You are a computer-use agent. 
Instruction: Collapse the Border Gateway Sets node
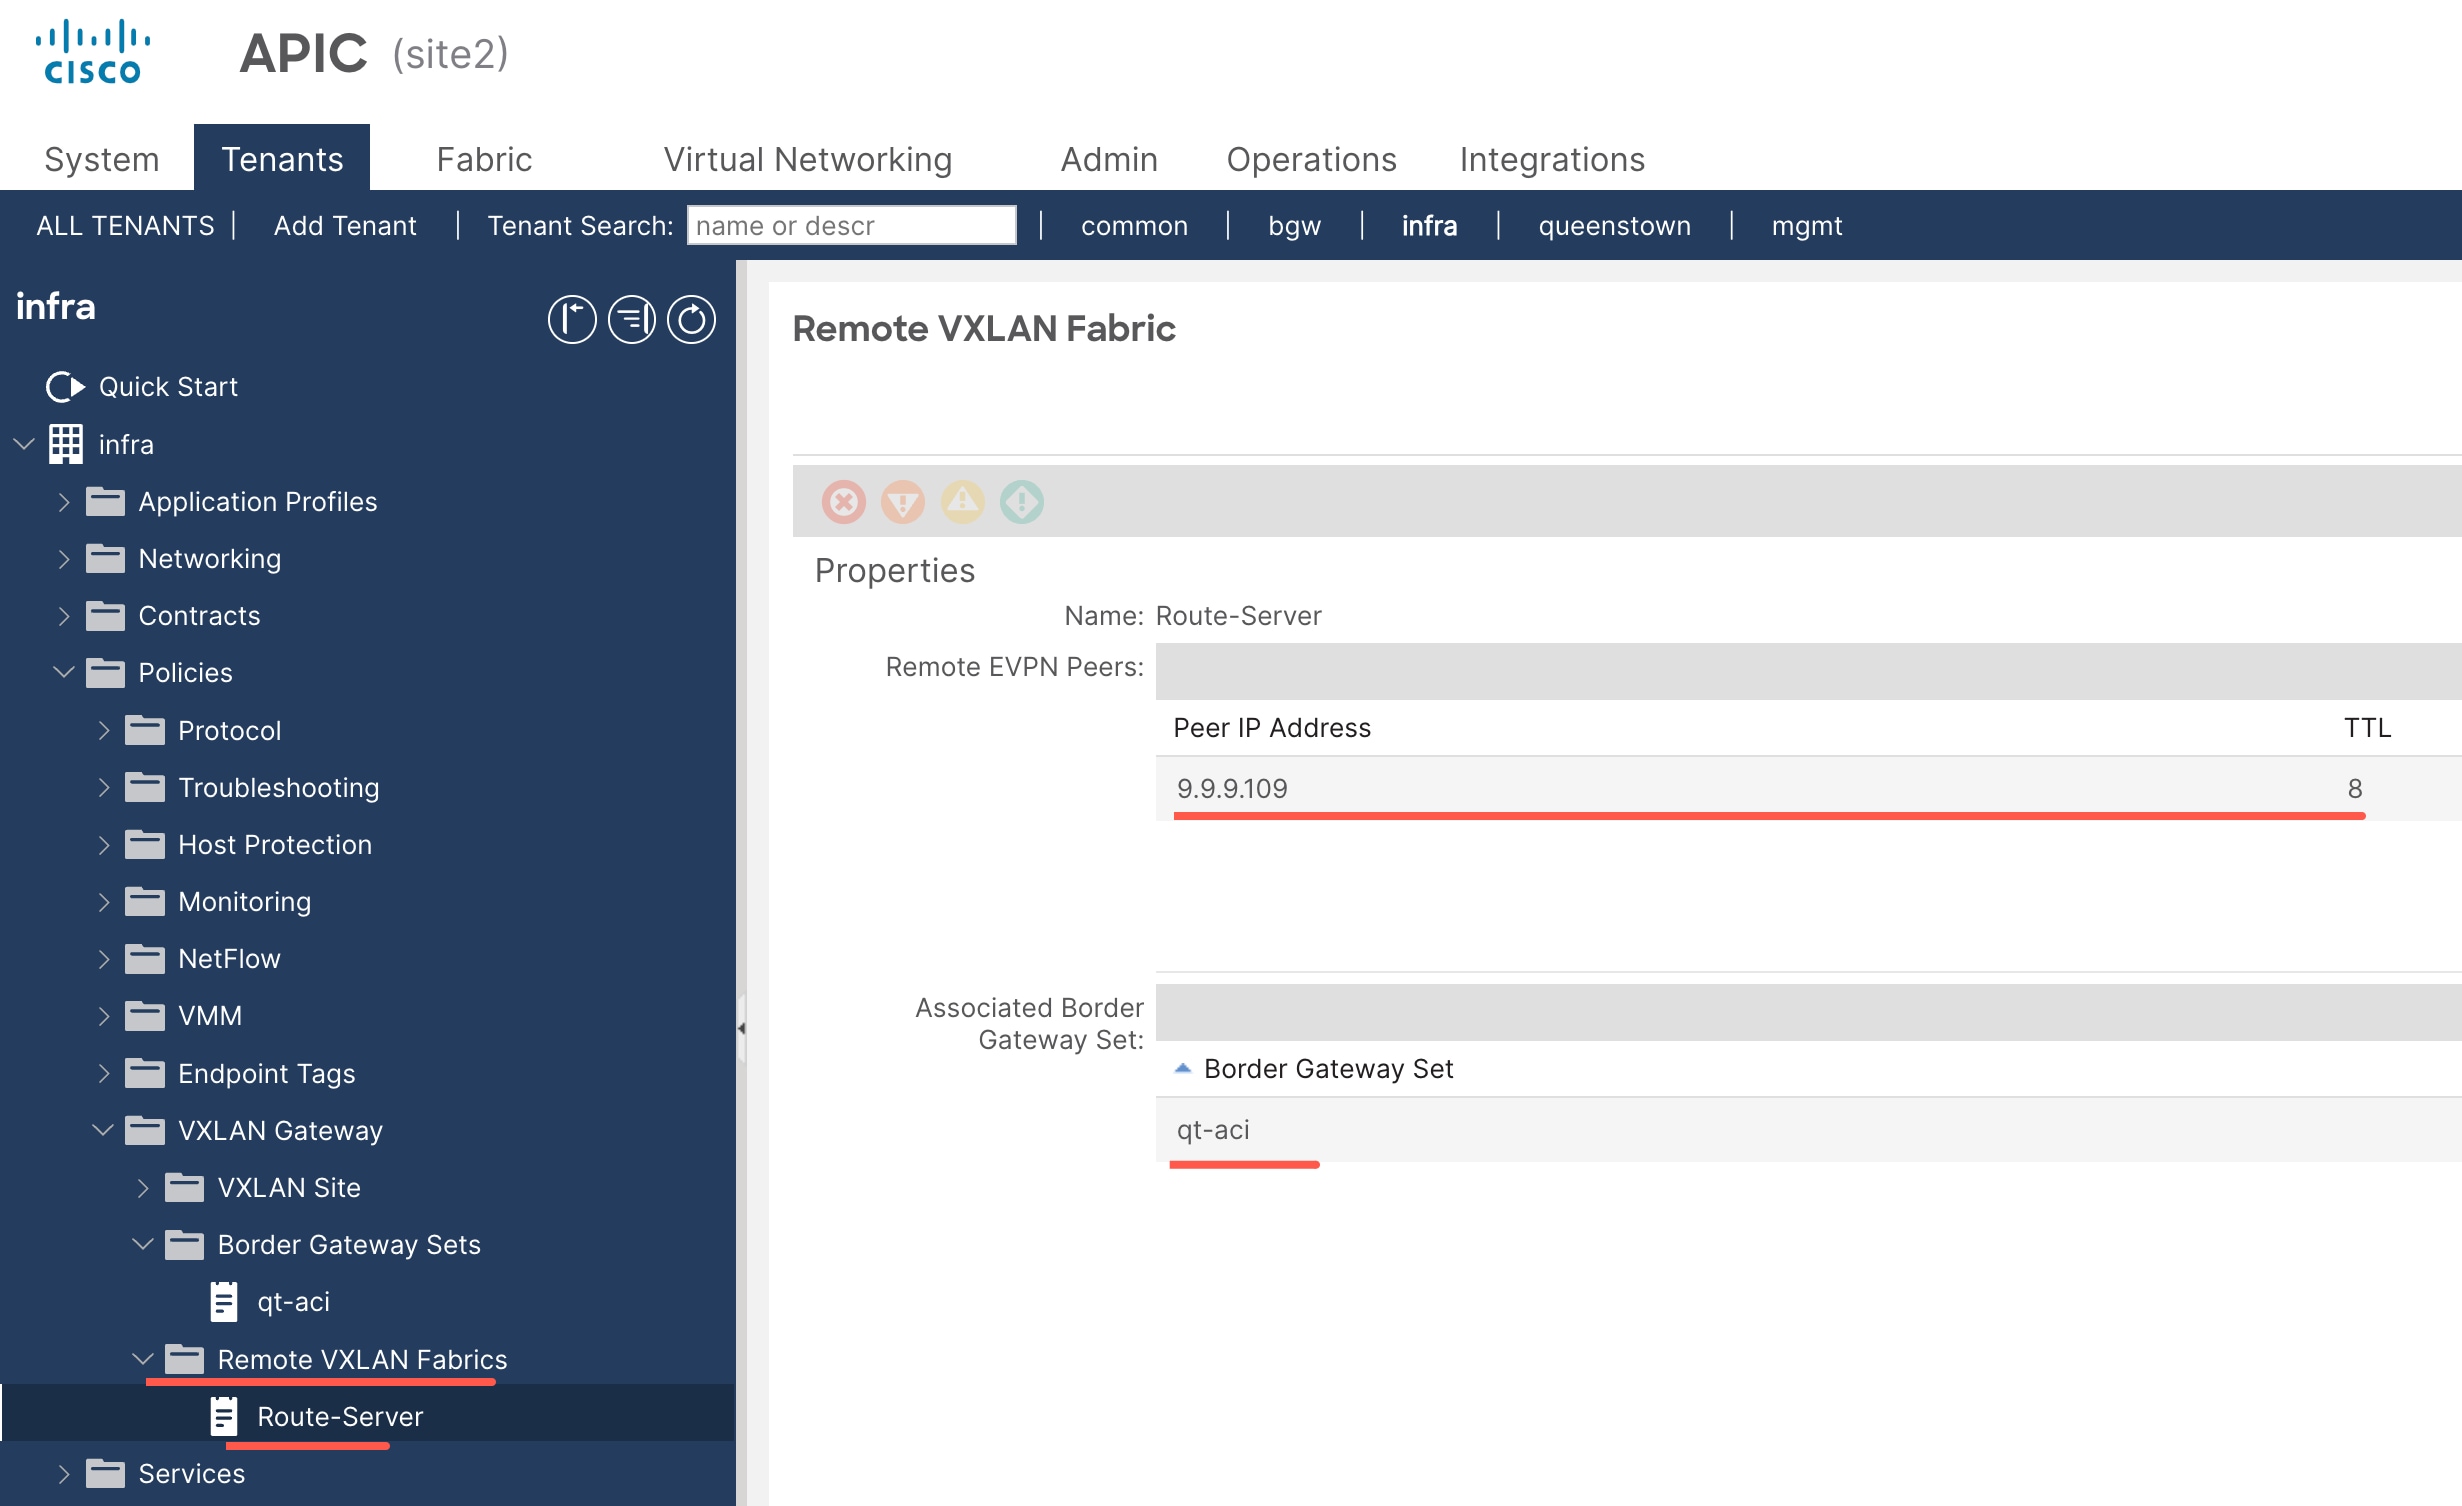pyautogui.click(x=143, y=1243)
